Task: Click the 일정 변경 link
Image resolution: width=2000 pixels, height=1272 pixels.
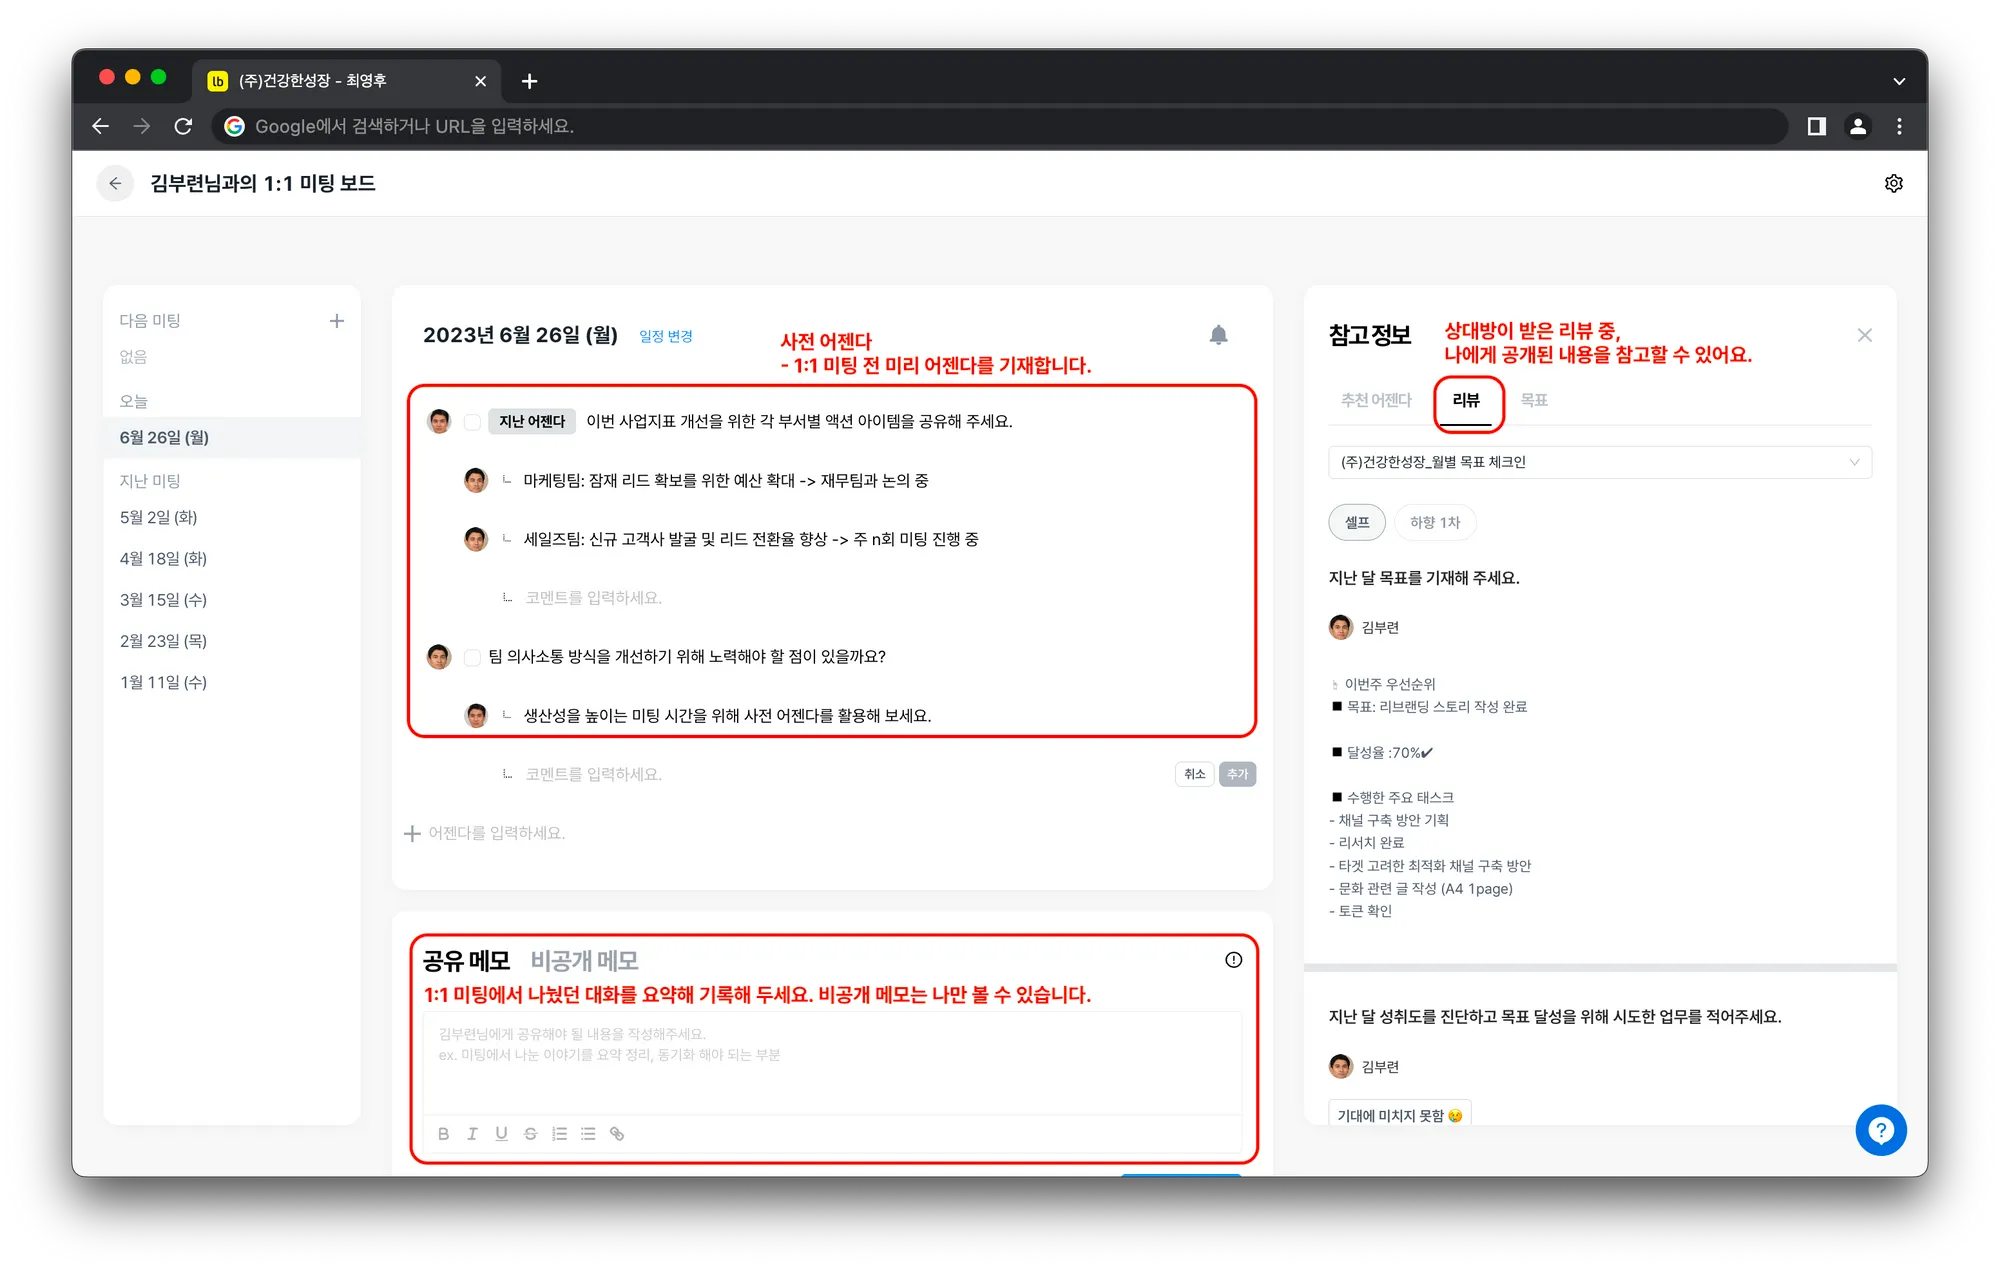Action: click(666, 336)
